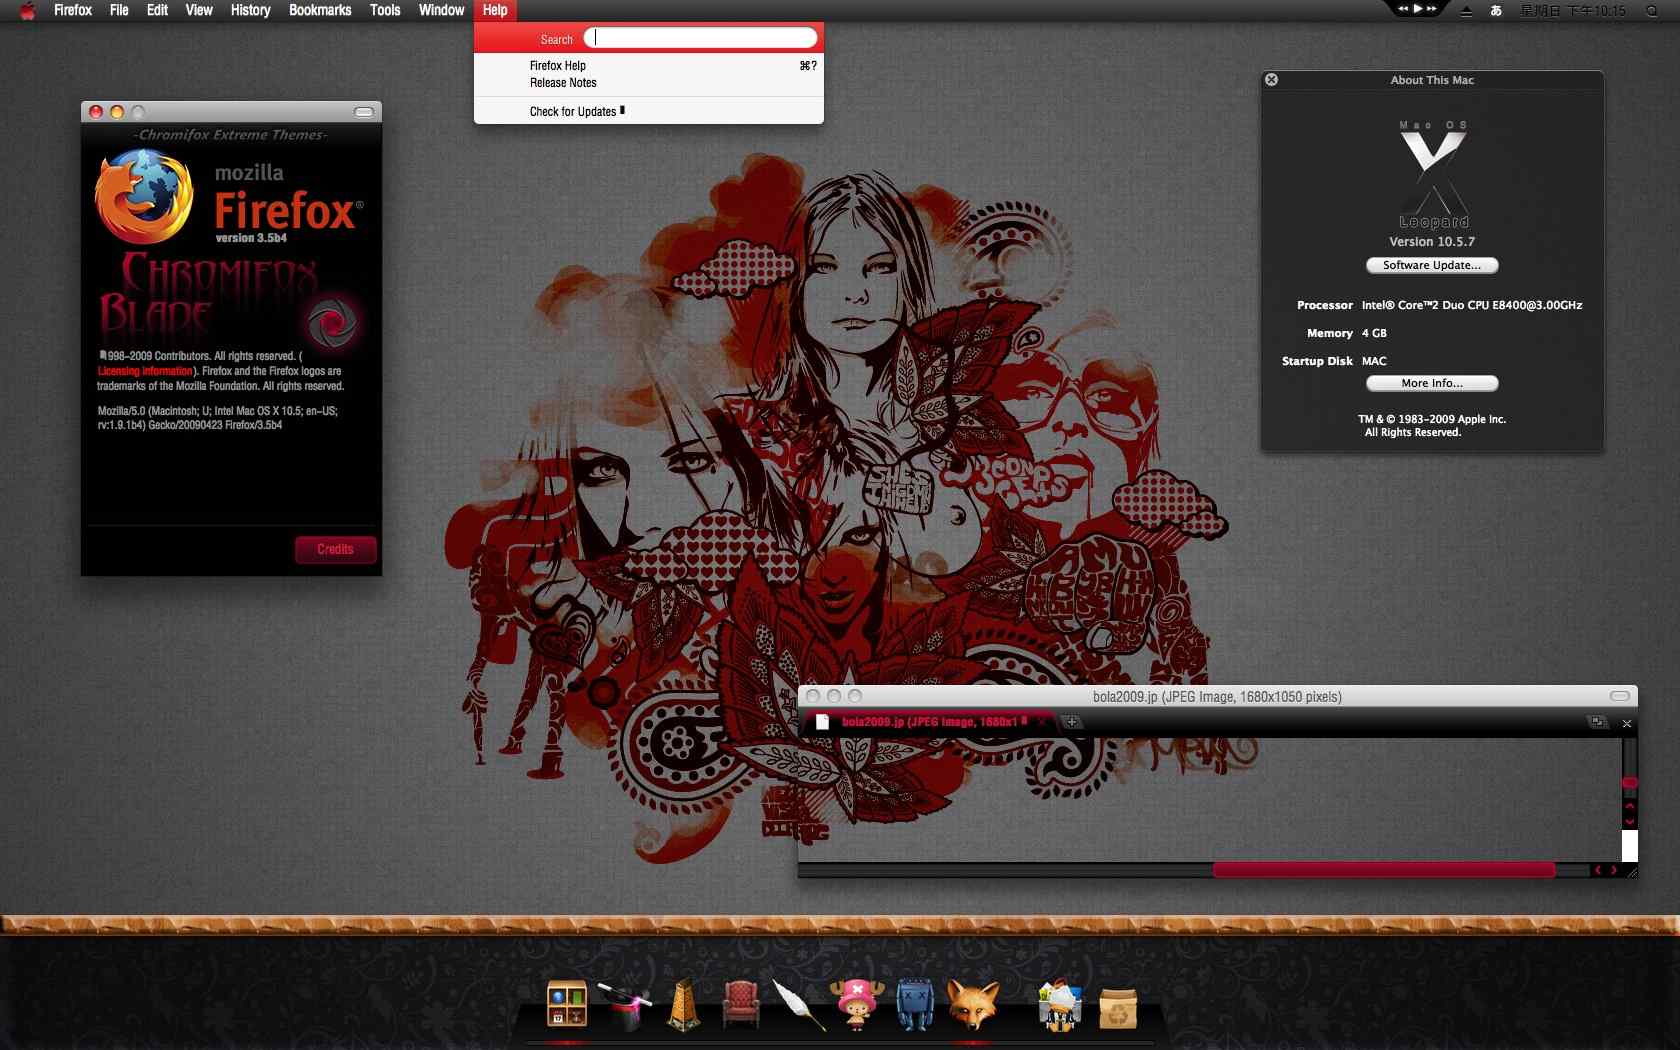
Task: Click the menu bar play control
Action: point(1418,8)
